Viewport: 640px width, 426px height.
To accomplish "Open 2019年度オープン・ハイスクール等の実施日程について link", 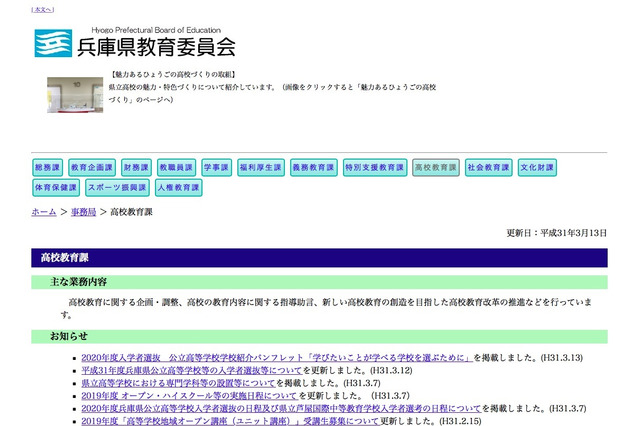I will (189, 396).
